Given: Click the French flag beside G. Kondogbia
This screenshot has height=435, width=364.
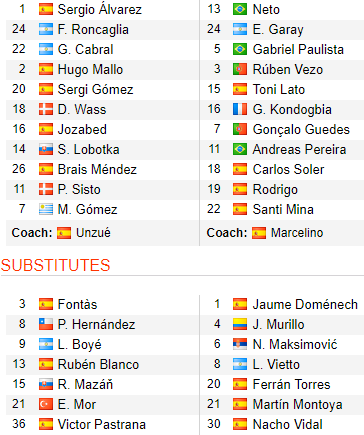Looking at the screenshot, I should tap(240, 109).
